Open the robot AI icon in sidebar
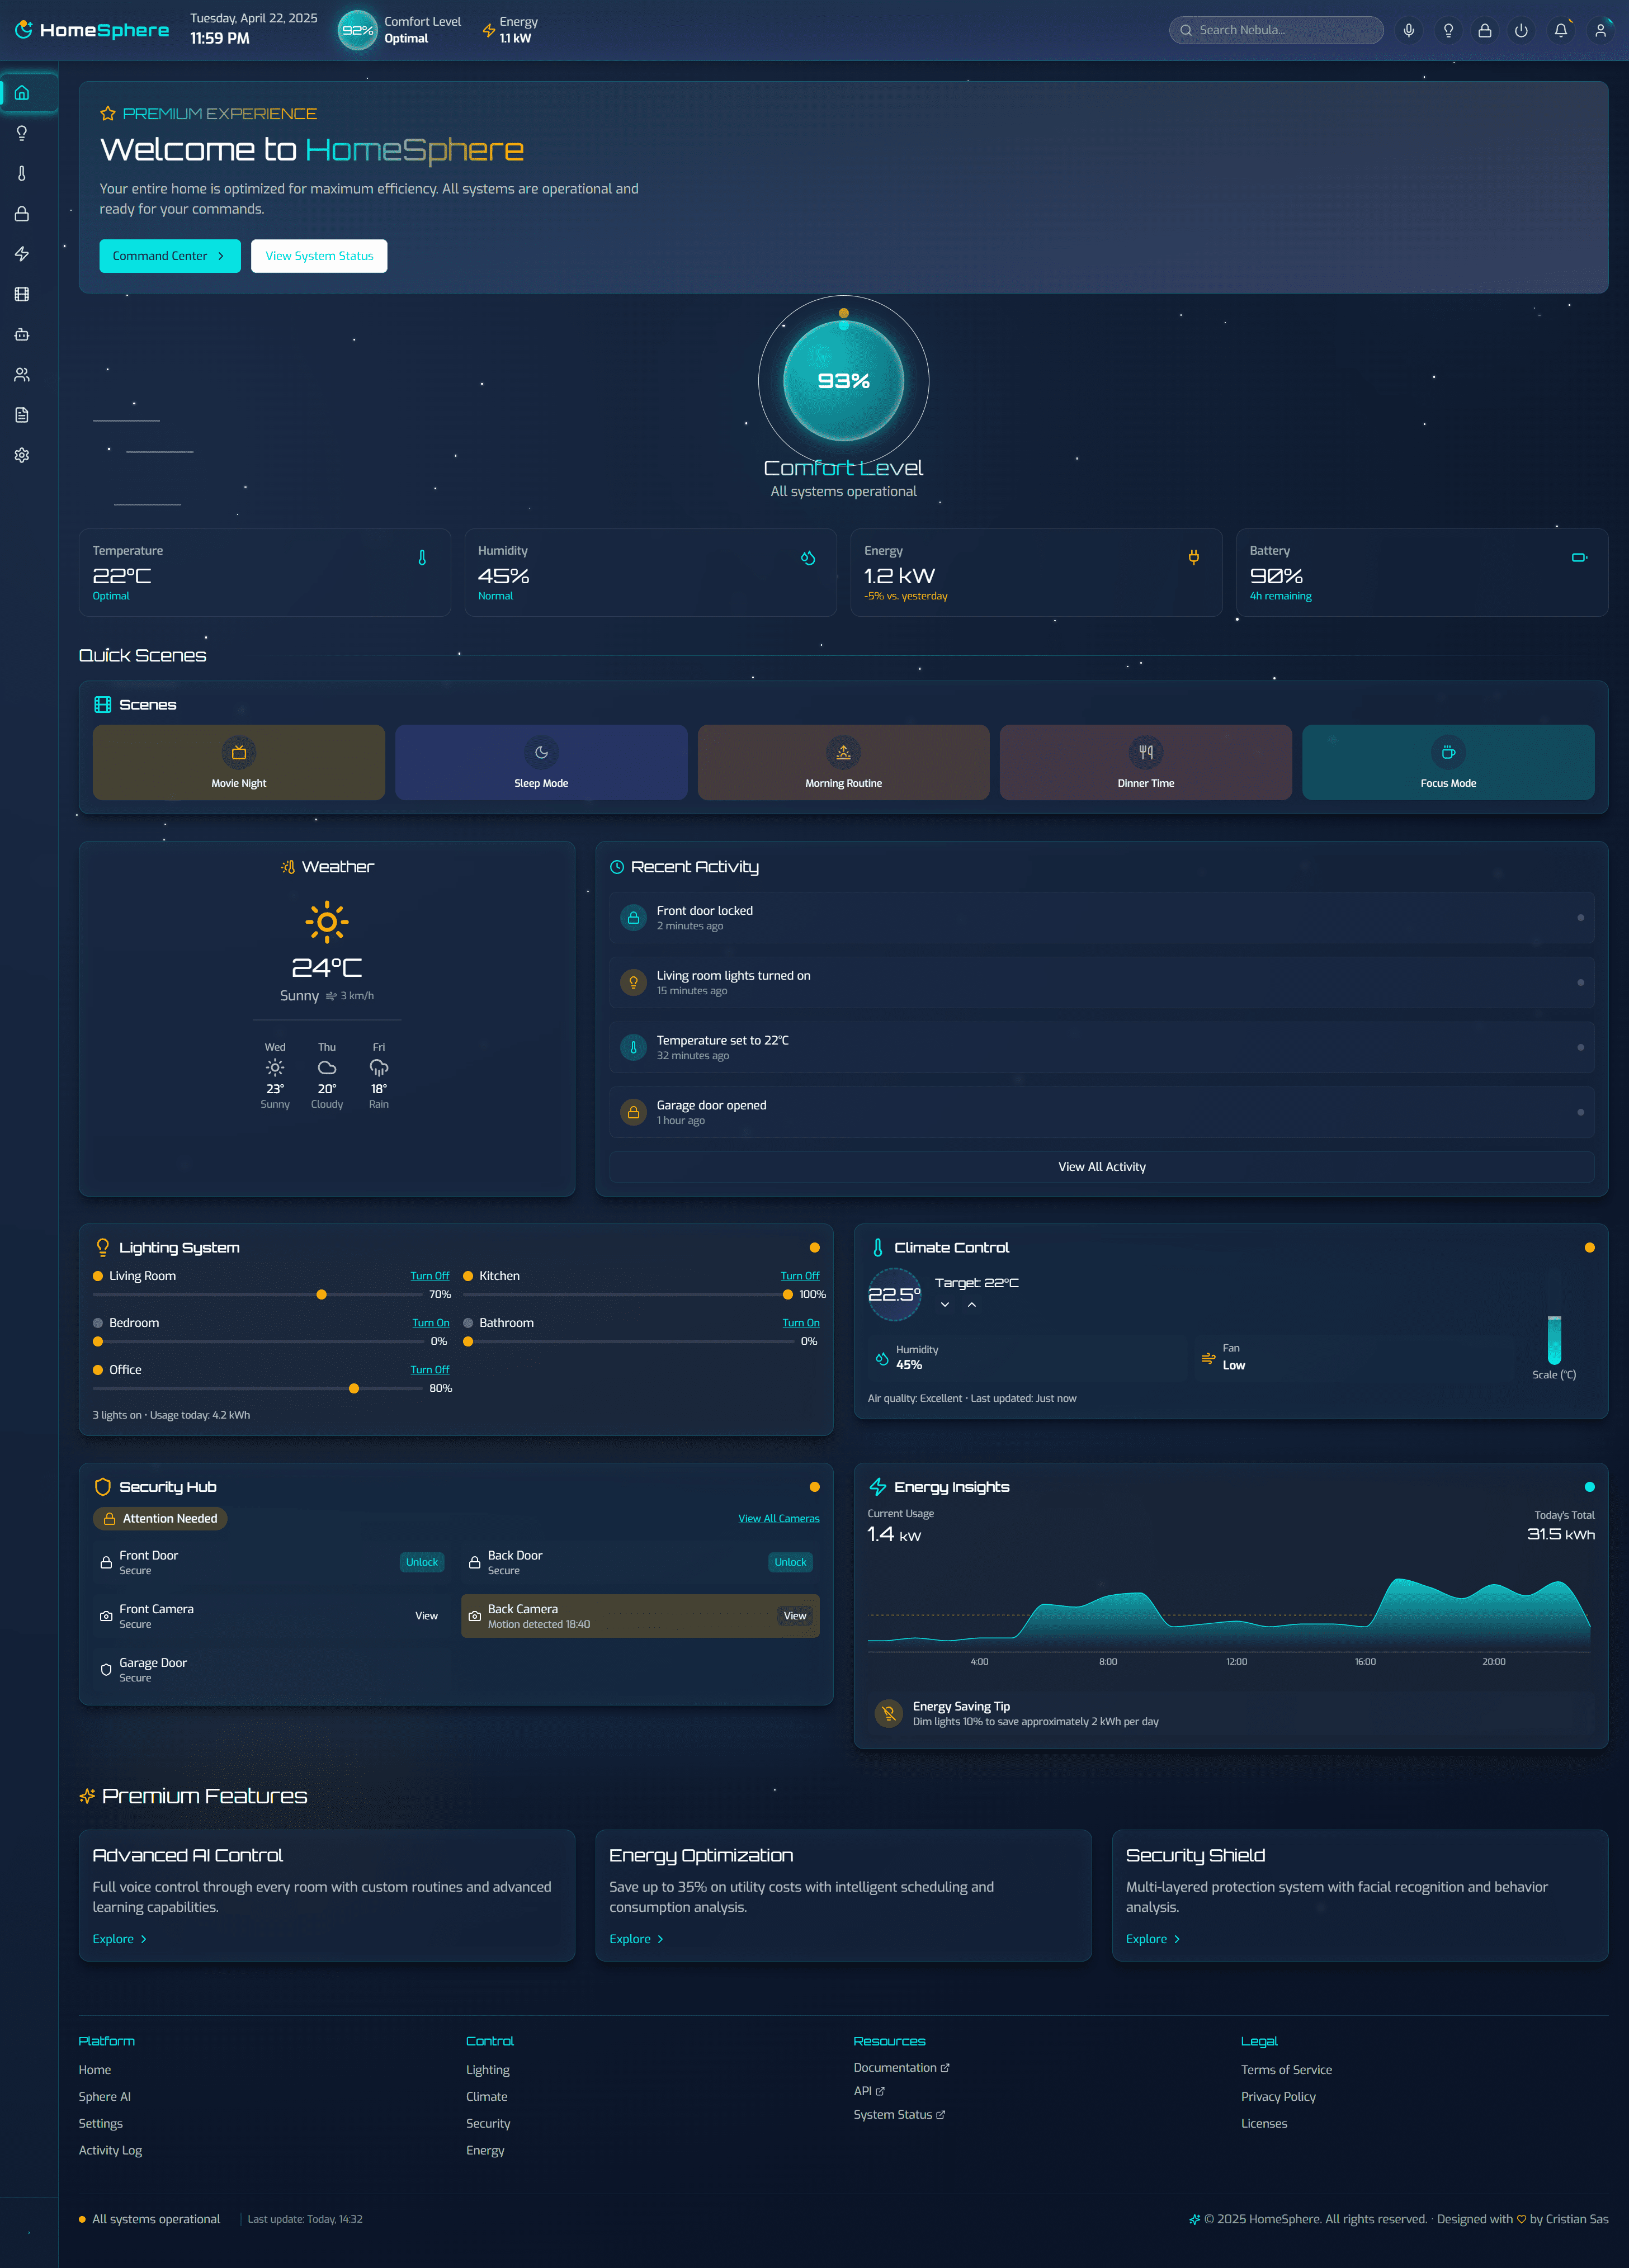 (x=22, y=334)
